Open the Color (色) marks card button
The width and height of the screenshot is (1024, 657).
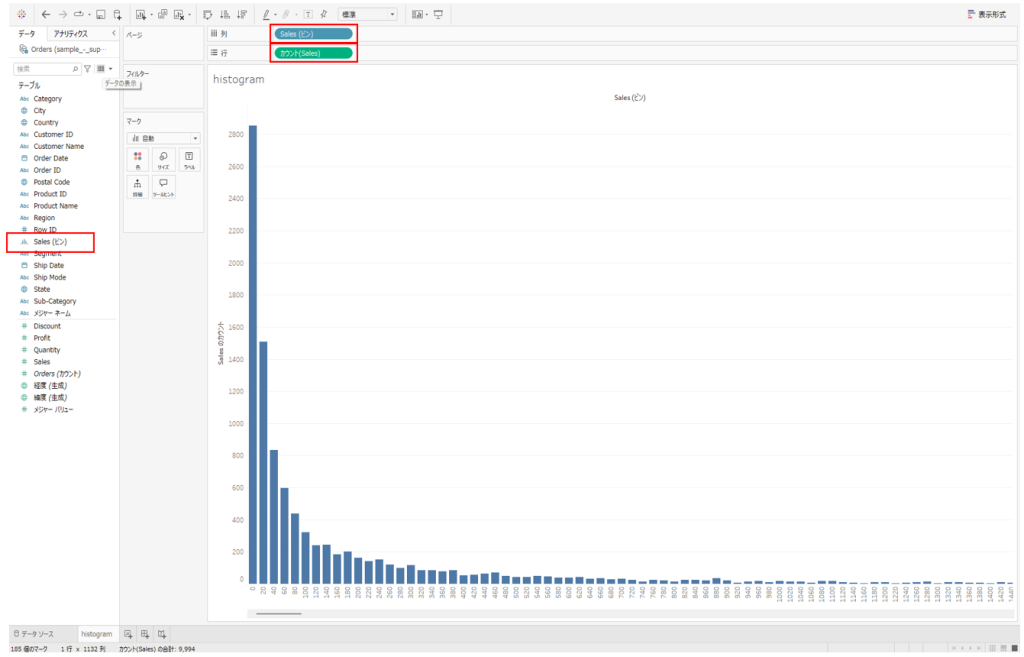click(138, 160)
